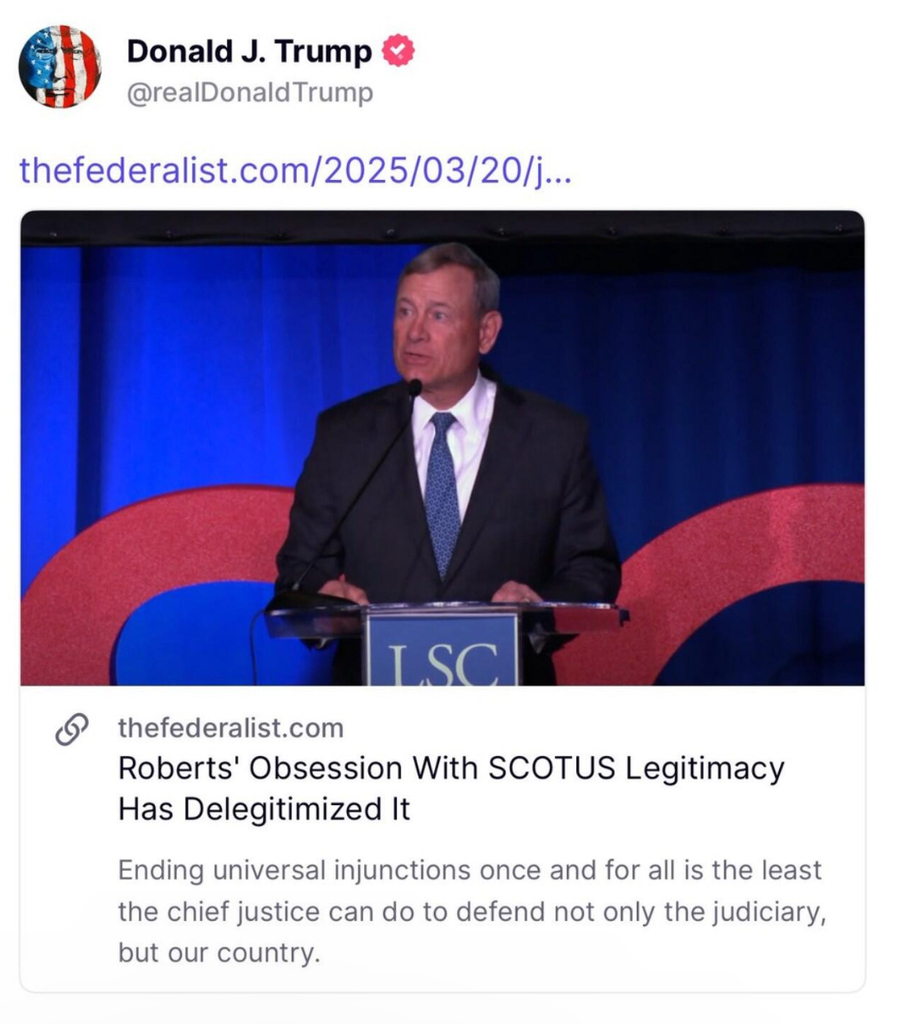Open the "Roberts' Obsession With SCOTUS Legitimacy" headline

451,769
